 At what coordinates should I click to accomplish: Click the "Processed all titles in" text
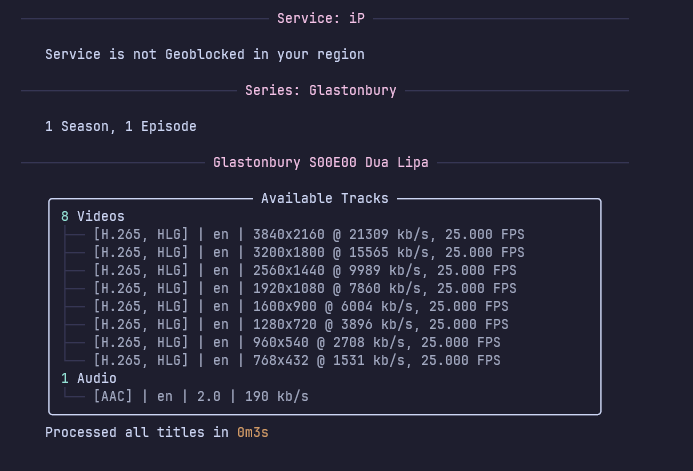[x=137, y=433]
